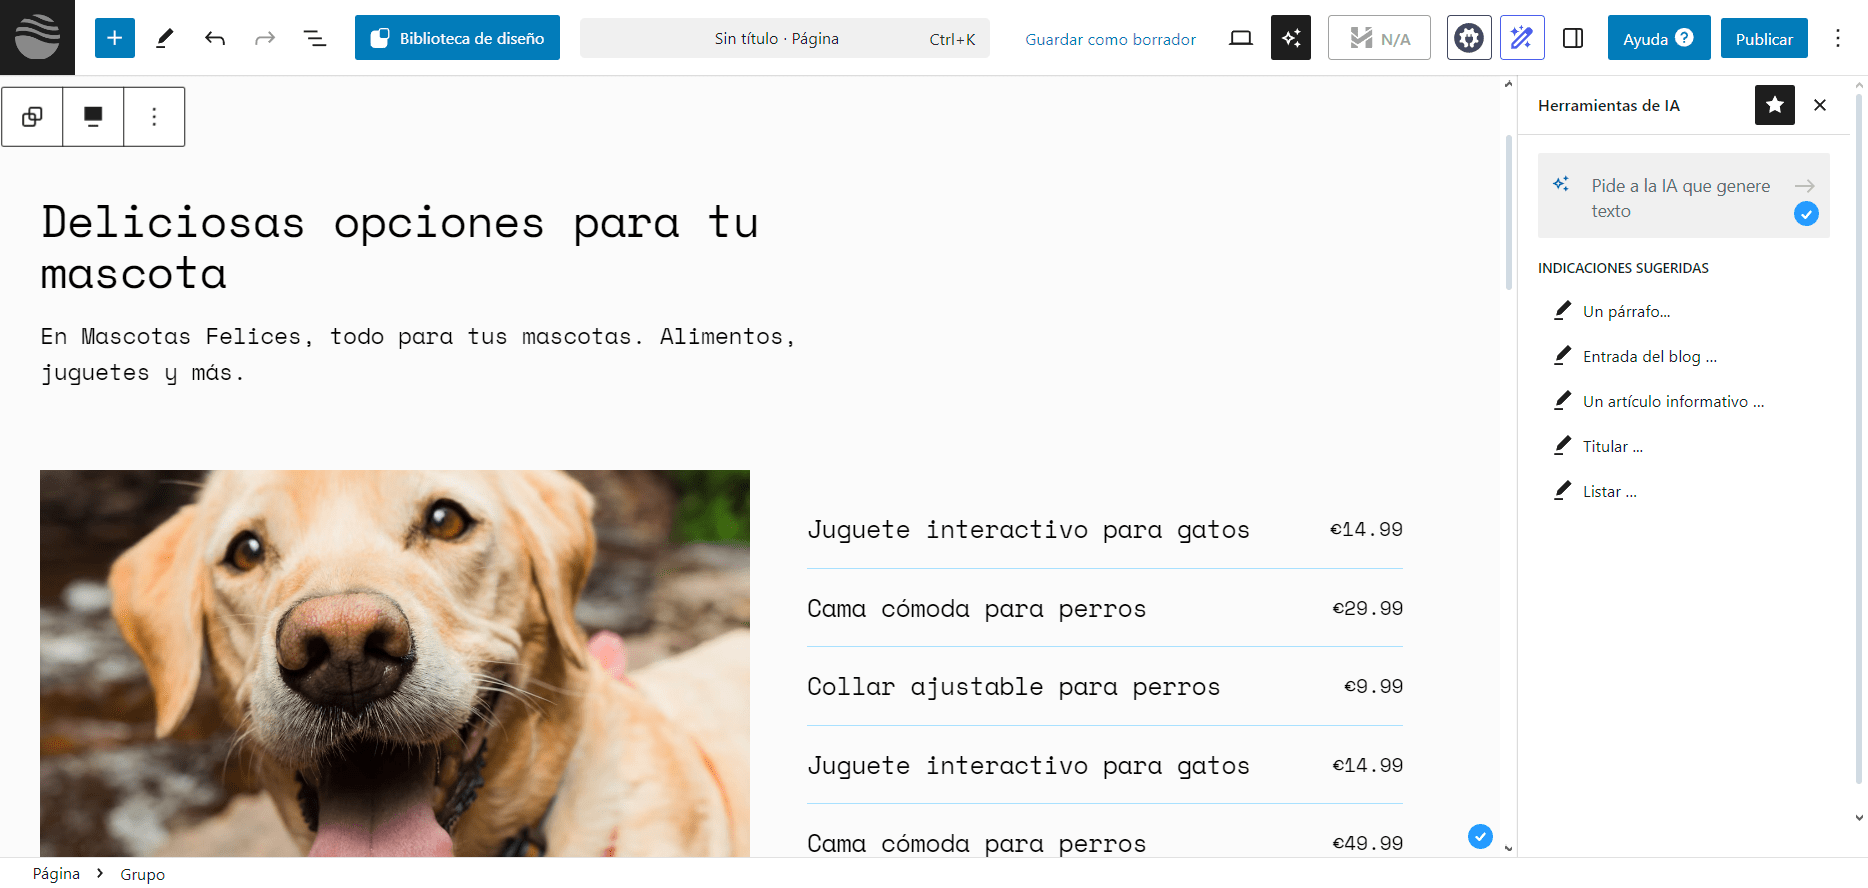Choose the Entrada del blog ... suggestion
The width and height of the screenshot is (1868, 888).
tap(1635, 356)
